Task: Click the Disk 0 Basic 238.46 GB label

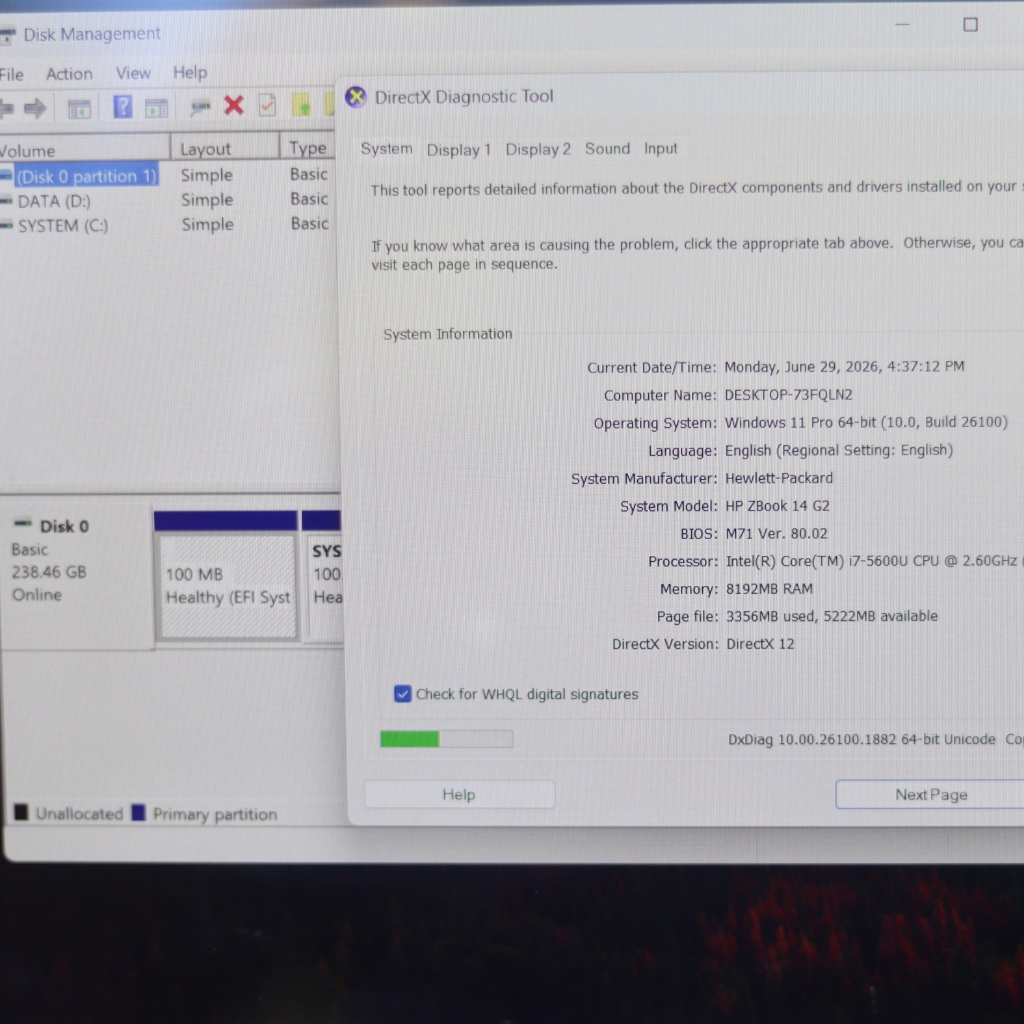Action: [76, 575]
